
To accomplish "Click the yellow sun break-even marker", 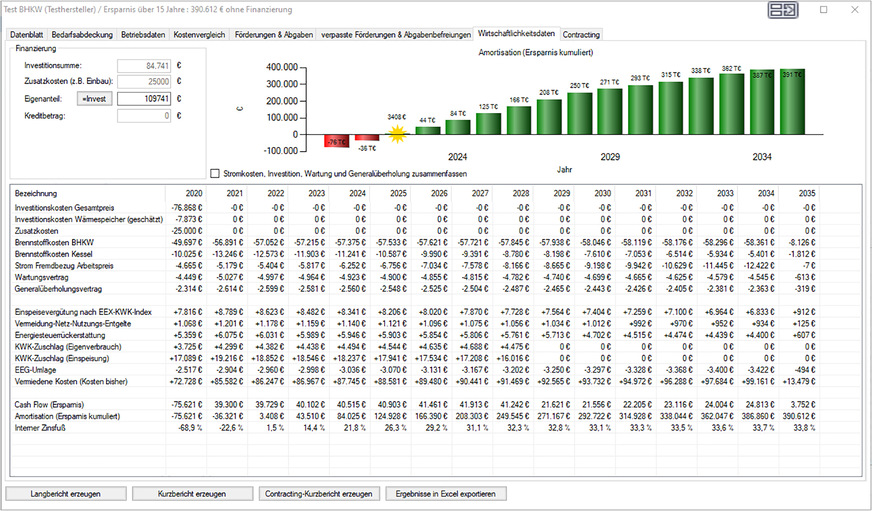I will [x=397, y=133].
